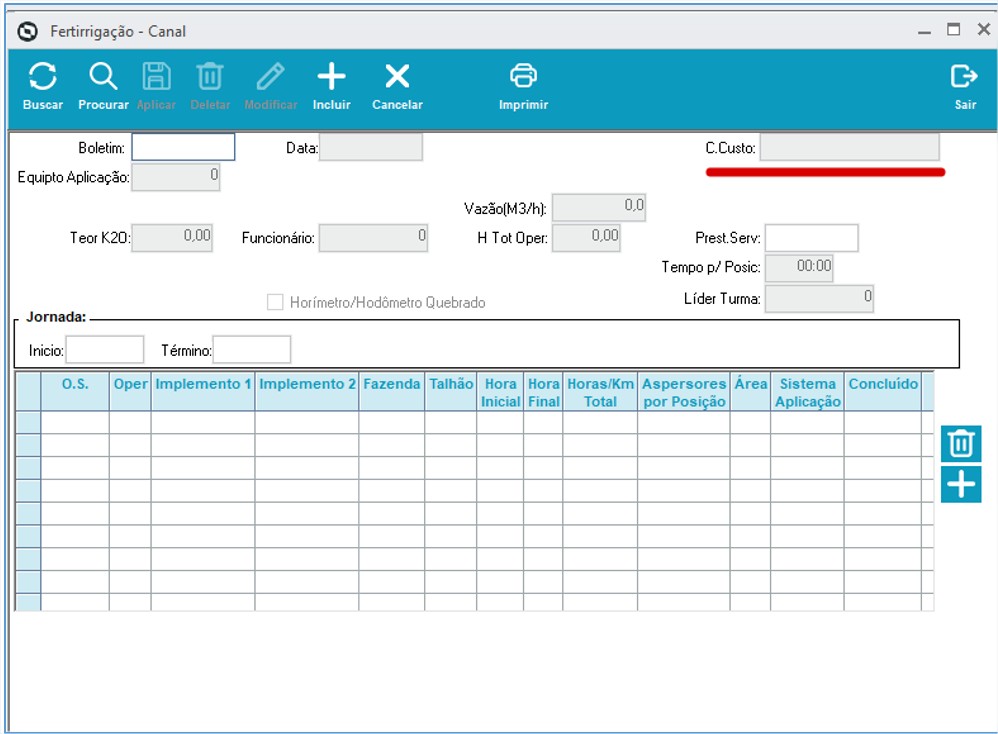Click the Oper column header
This screenshot has width=998, height=734.
(x=130, y=392)
